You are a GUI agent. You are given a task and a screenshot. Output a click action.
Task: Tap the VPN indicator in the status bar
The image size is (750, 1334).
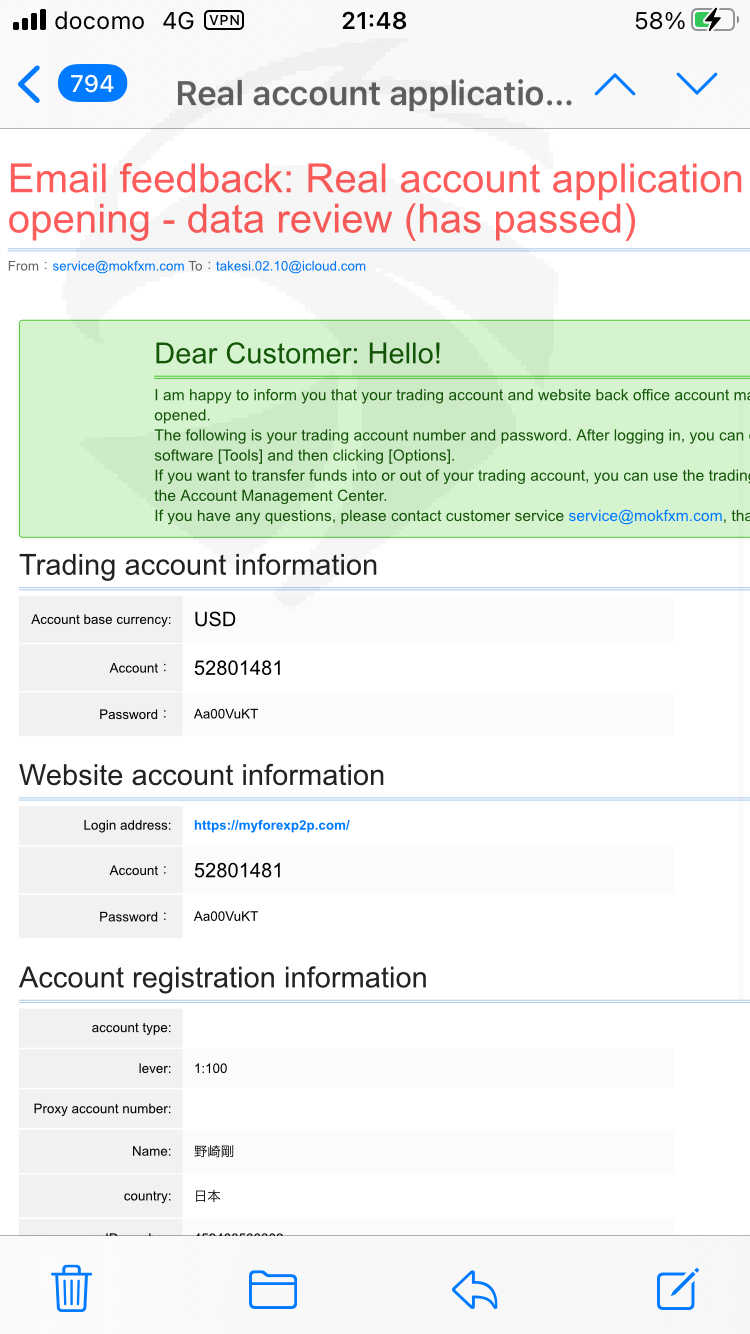coord(223,20)
